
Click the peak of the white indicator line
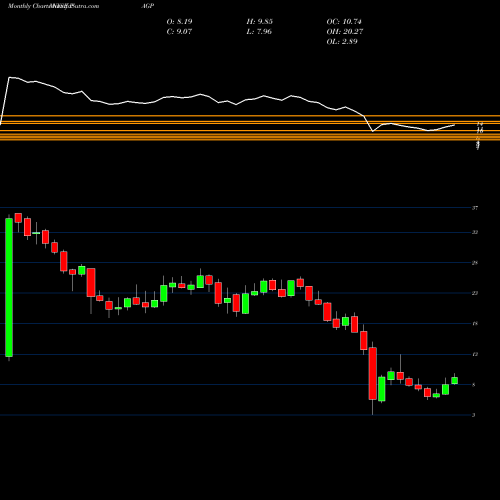pyautogui.click(x=9, y=77)
